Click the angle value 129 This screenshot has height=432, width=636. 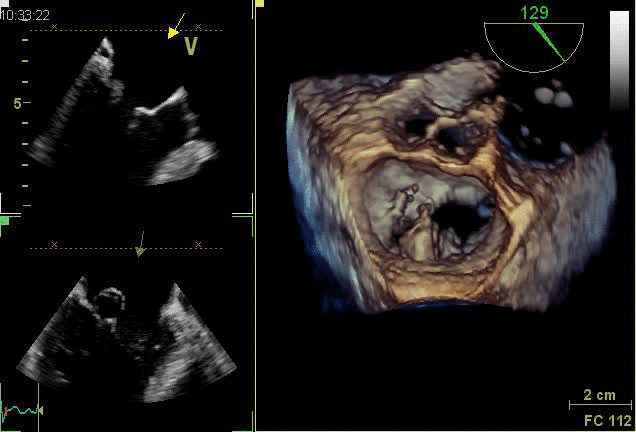click(x=534, y=13)
